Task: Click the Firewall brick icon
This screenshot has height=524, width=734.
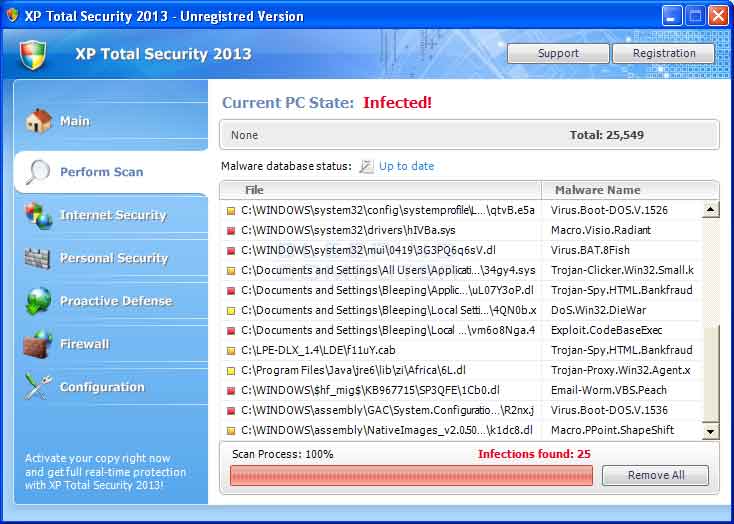Action: point(38,344)
